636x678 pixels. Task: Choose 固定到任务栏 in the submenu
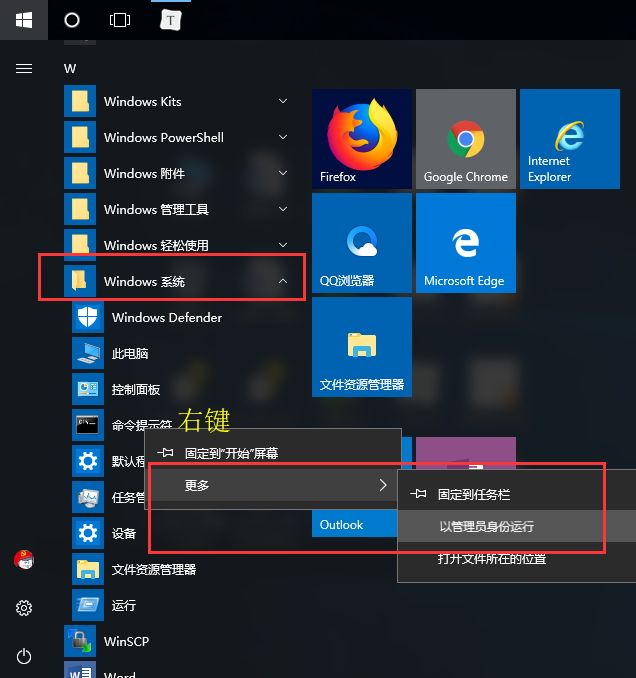tap(517, 494)
